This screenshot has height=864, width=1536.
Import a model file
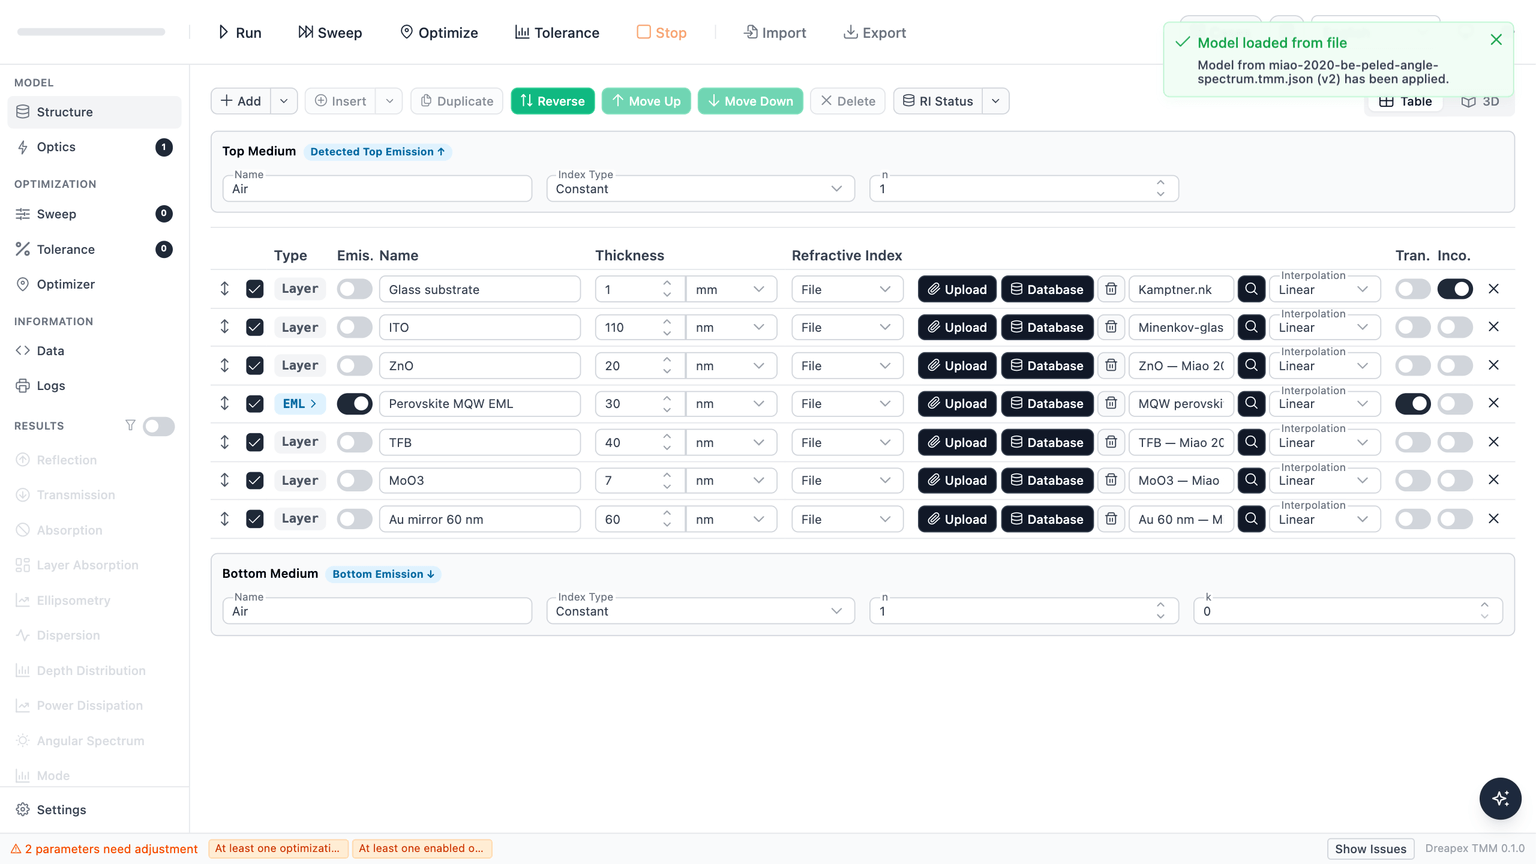click(775, 33)
